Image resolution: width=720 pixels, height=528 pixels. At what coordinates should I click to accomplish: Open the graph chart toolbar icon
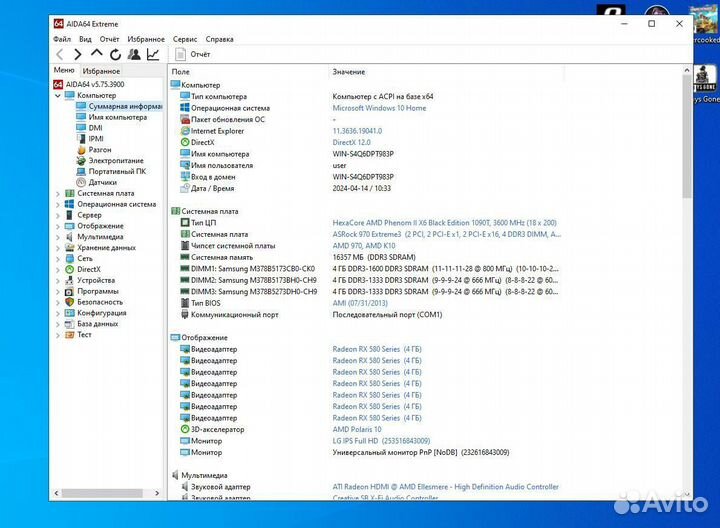coord(153,54)
